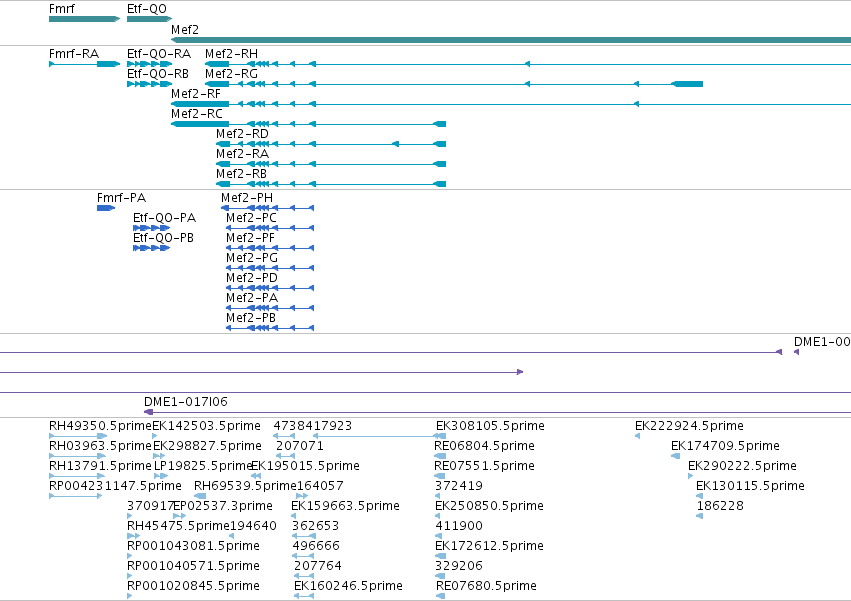Select the RP004231147.5prime EST label

115,486
